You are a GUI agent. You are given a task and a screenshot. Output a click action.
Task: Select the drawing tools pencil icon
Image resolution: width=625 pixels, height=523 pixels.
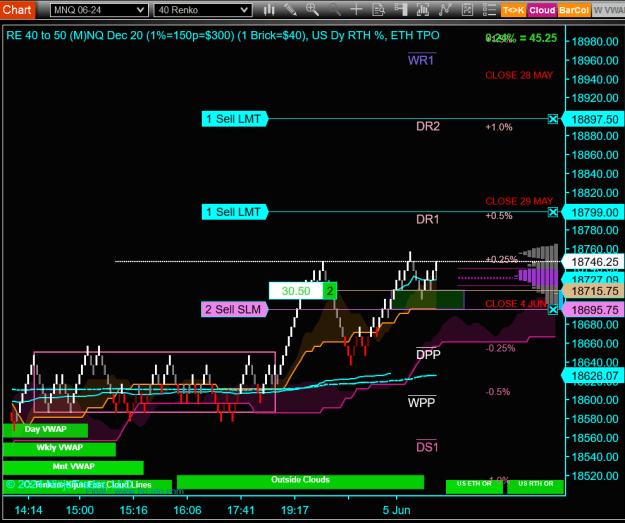(x=291, y=10)
